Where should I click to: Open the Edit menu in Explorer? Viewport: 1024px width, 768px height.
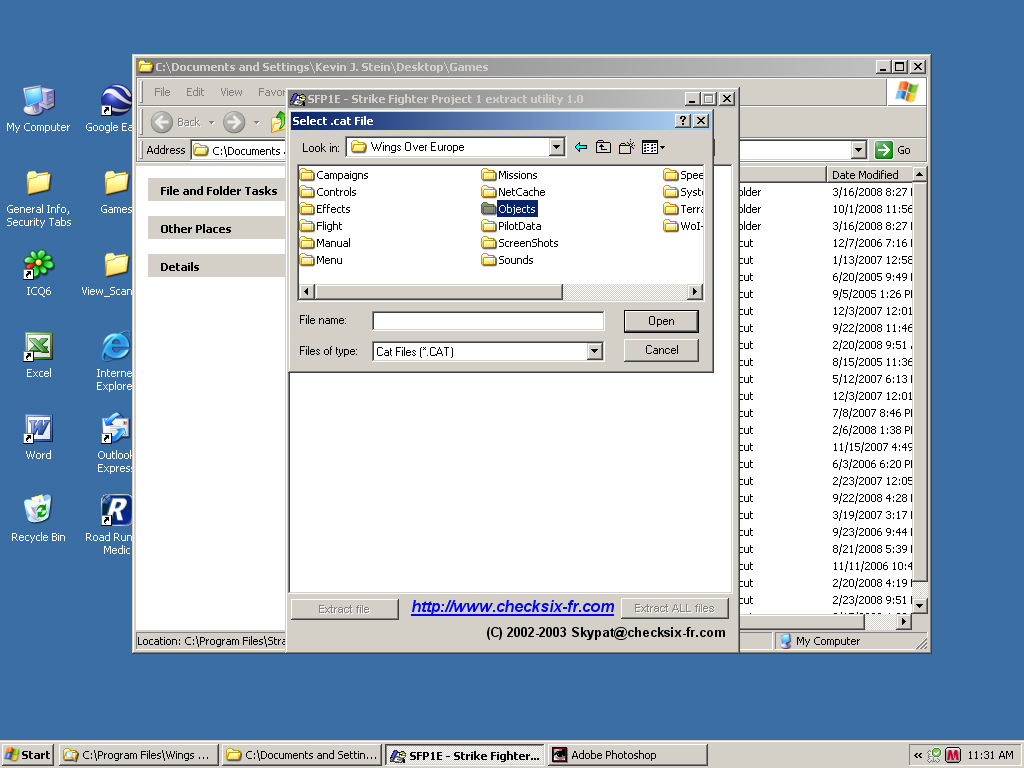tap(195, 92)
